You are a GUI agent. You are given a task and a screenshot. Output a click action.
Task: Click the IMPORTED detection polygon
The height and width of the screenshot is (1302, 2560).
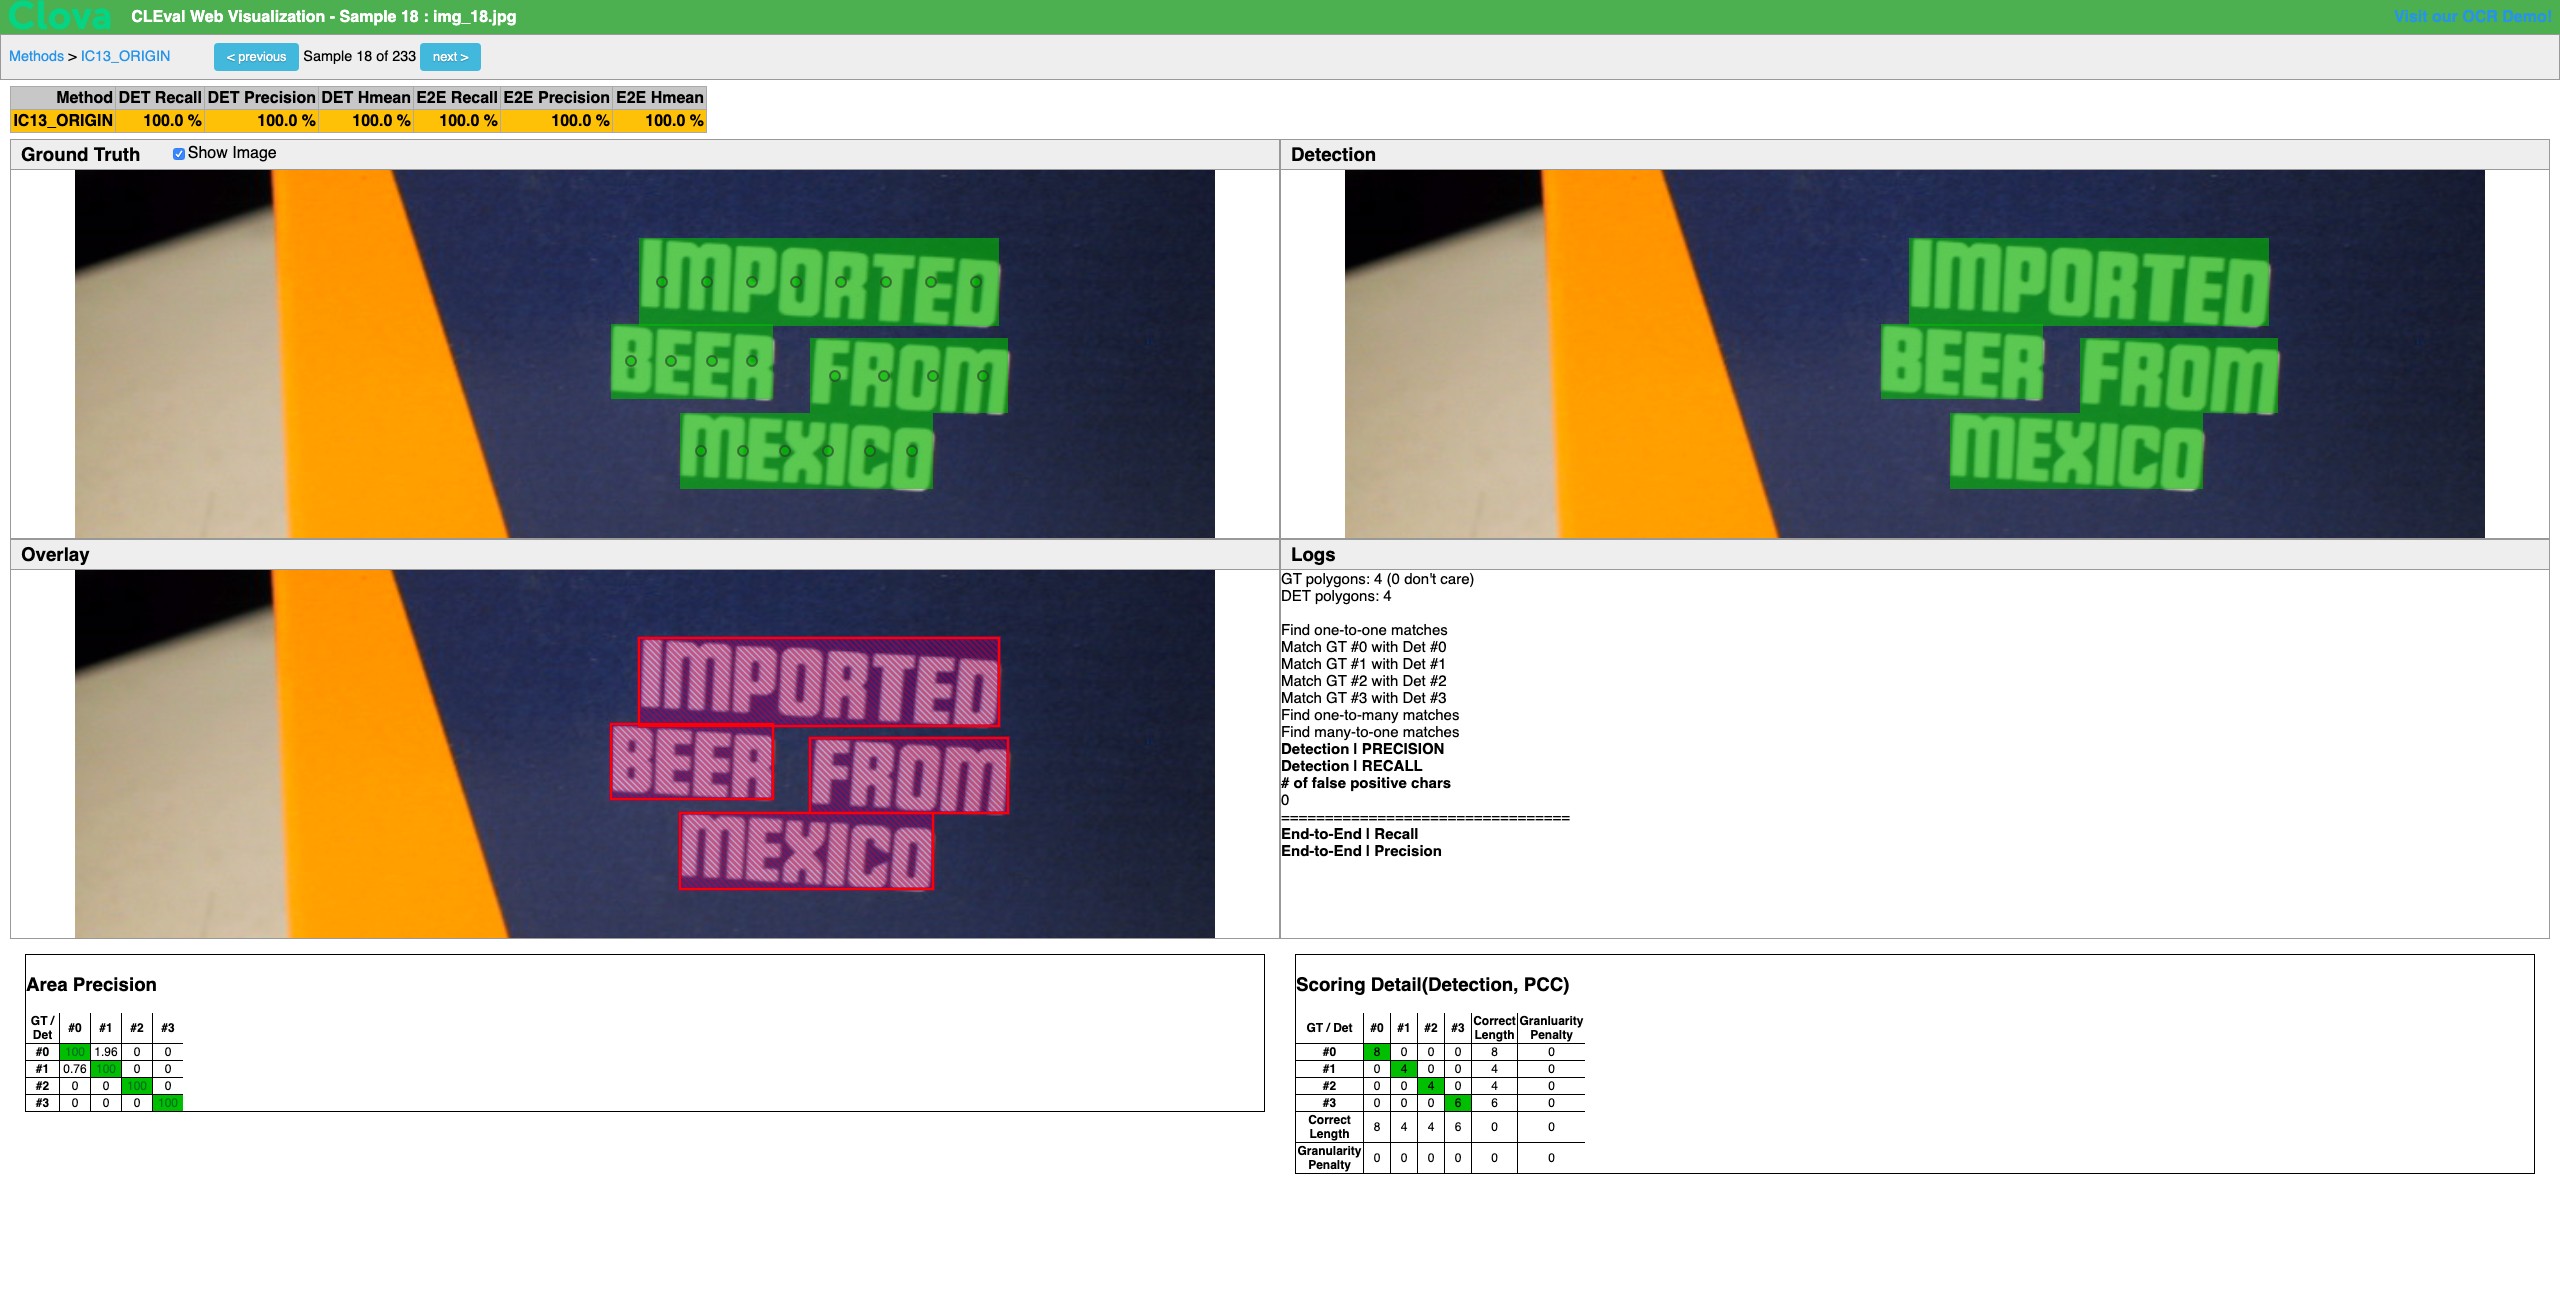[x=2089, y=282]
